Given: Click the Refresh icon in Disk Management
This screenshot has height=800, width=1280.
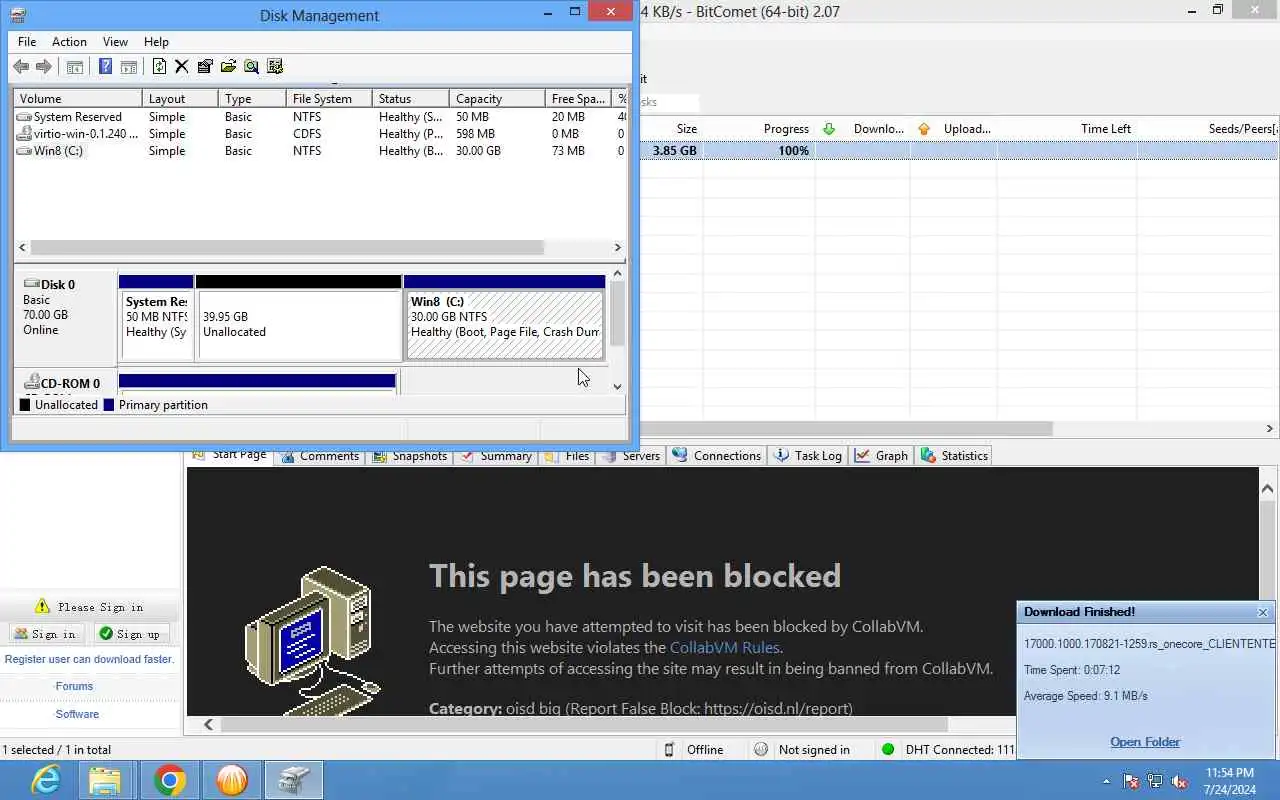Looking at the screenshot, I should tap(159, 67).
